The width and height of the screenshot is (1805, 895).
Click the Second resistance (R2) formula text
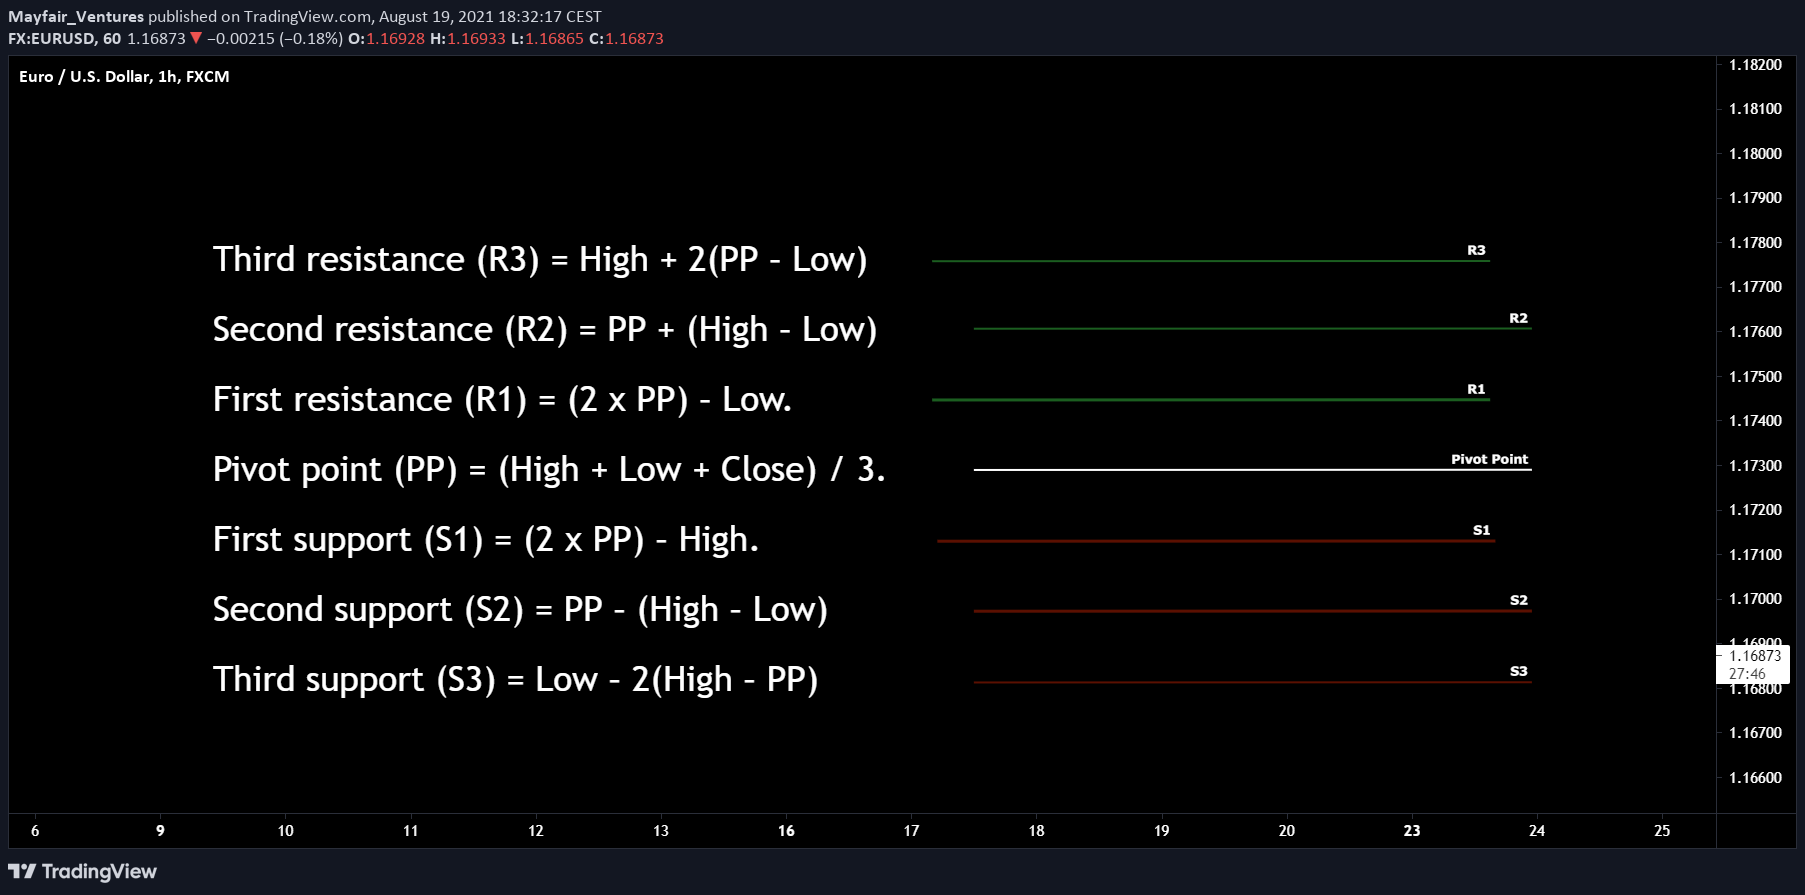click(545, 329)
